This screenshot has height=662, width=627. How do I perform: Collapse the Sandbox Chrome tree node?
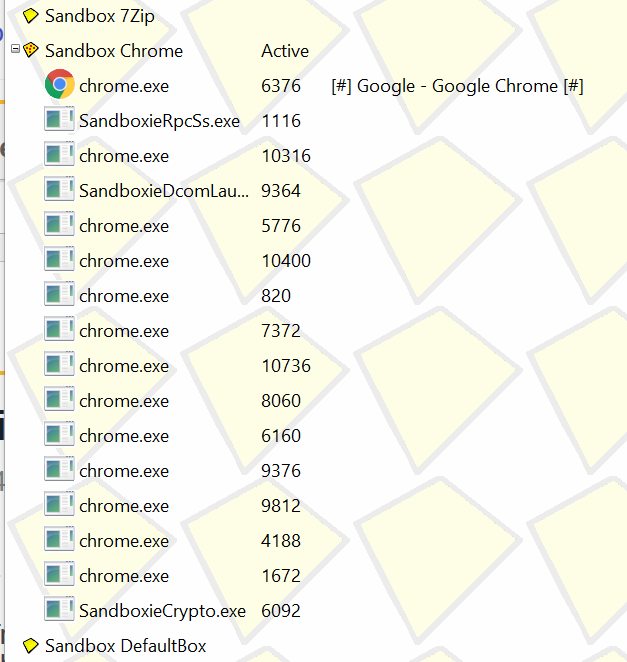pos(15,49)
